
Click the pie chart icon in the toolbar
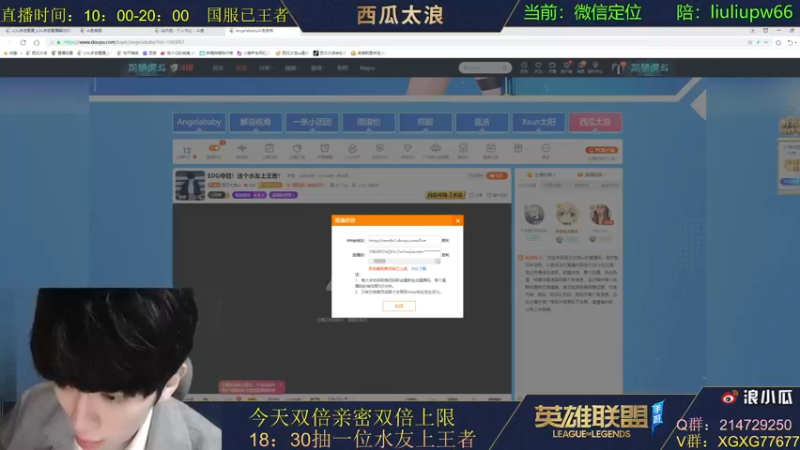[297, 148]
